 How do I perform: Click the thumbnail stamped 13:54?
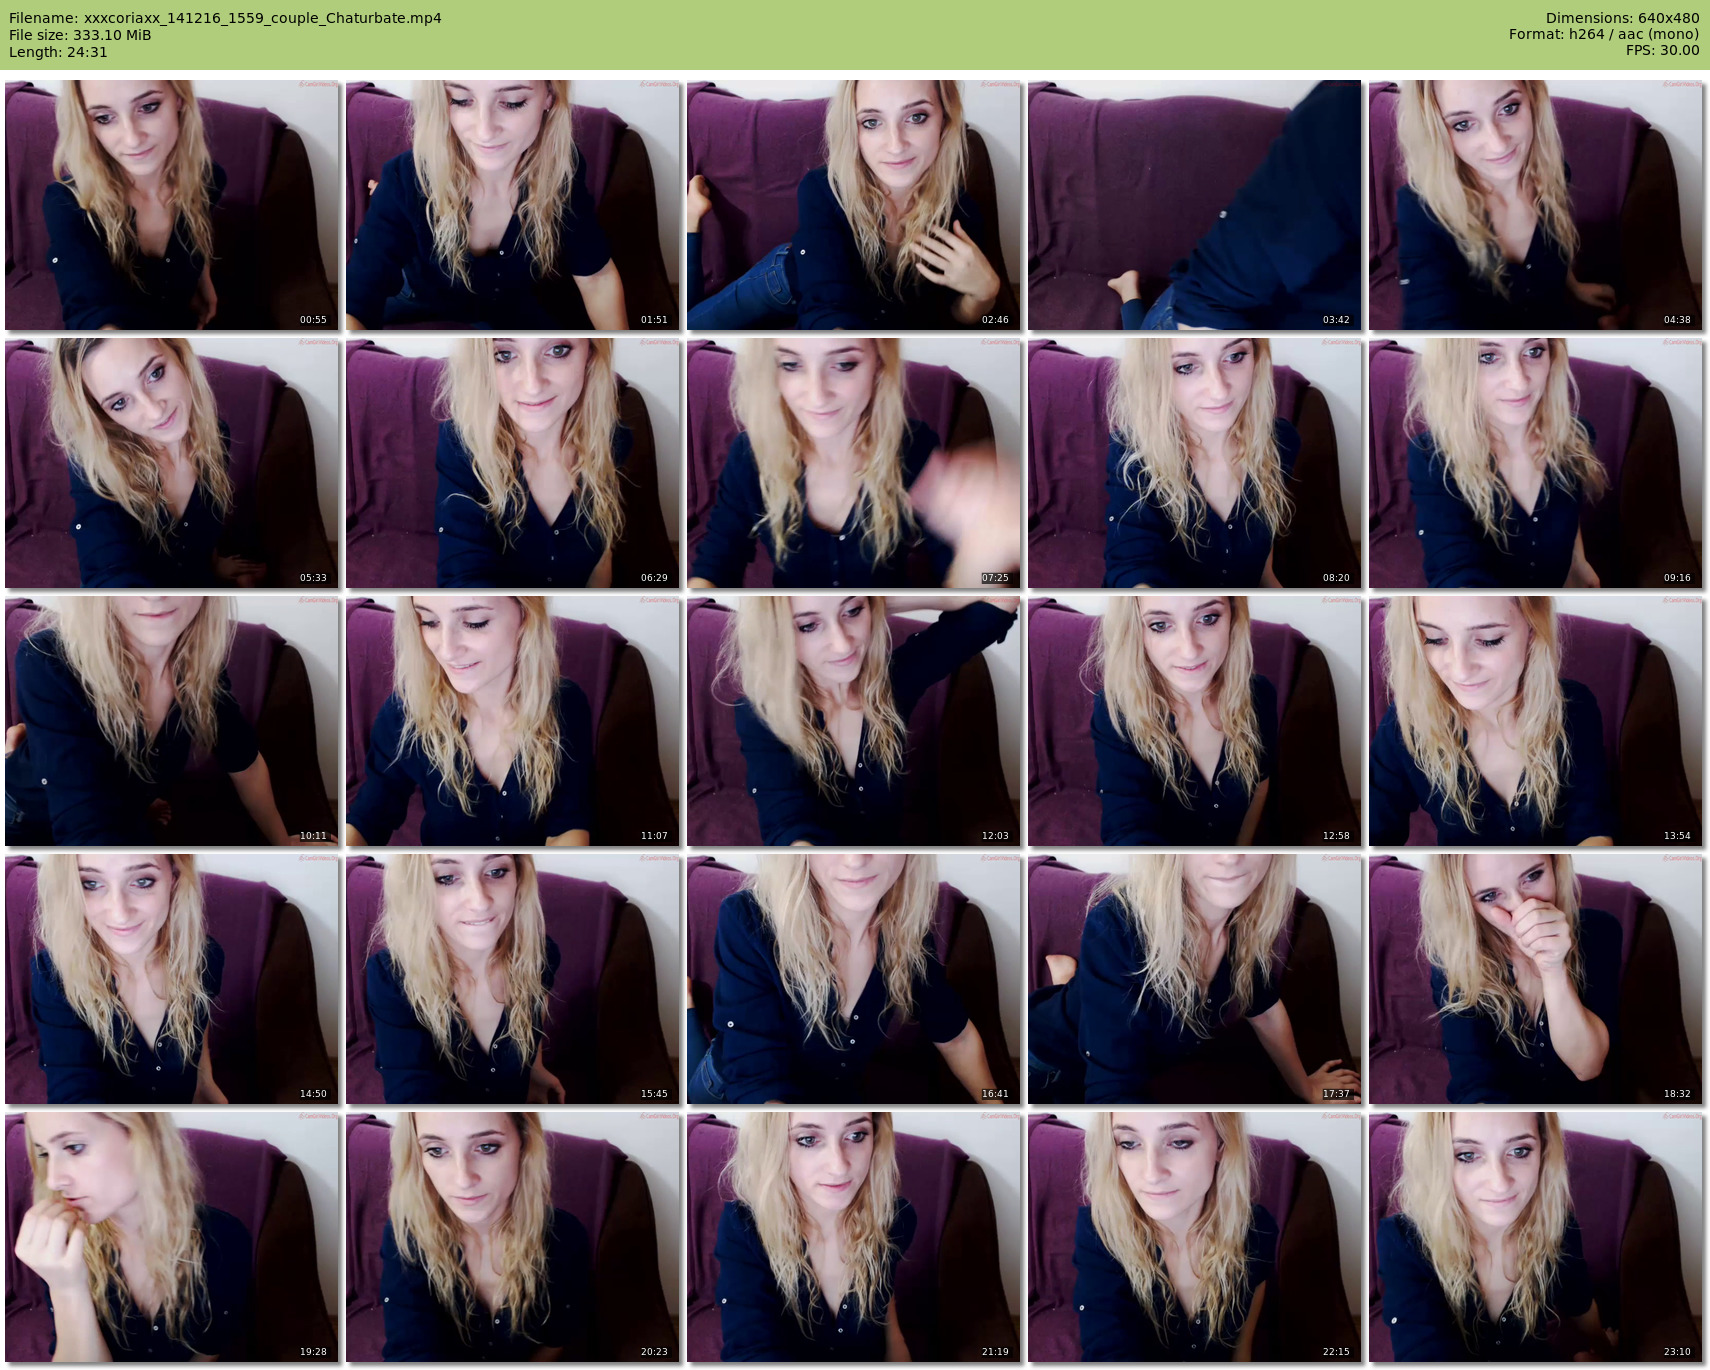pos(1536,721)
